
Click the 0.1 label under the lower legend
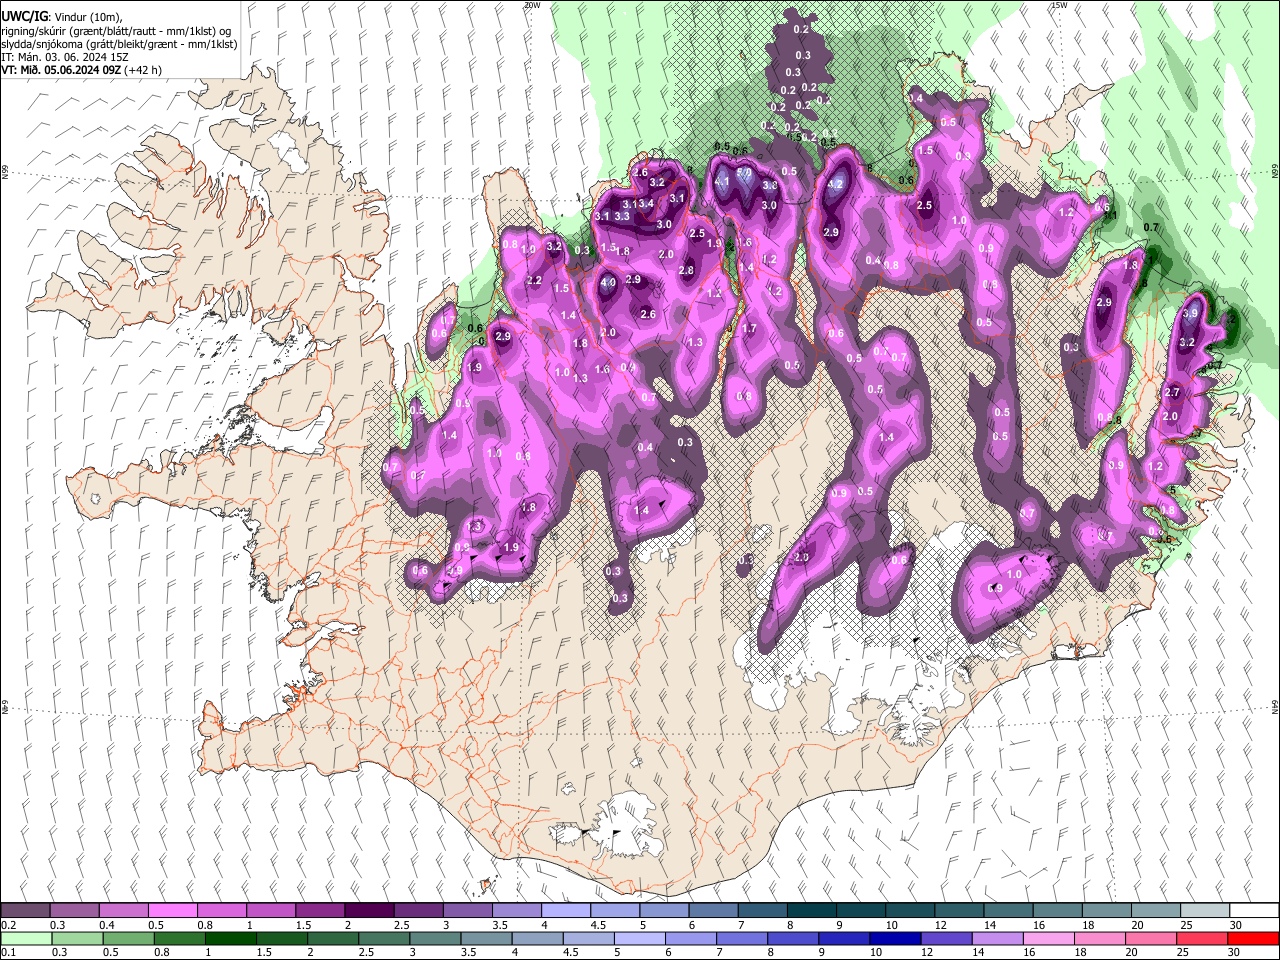[8, 952]
